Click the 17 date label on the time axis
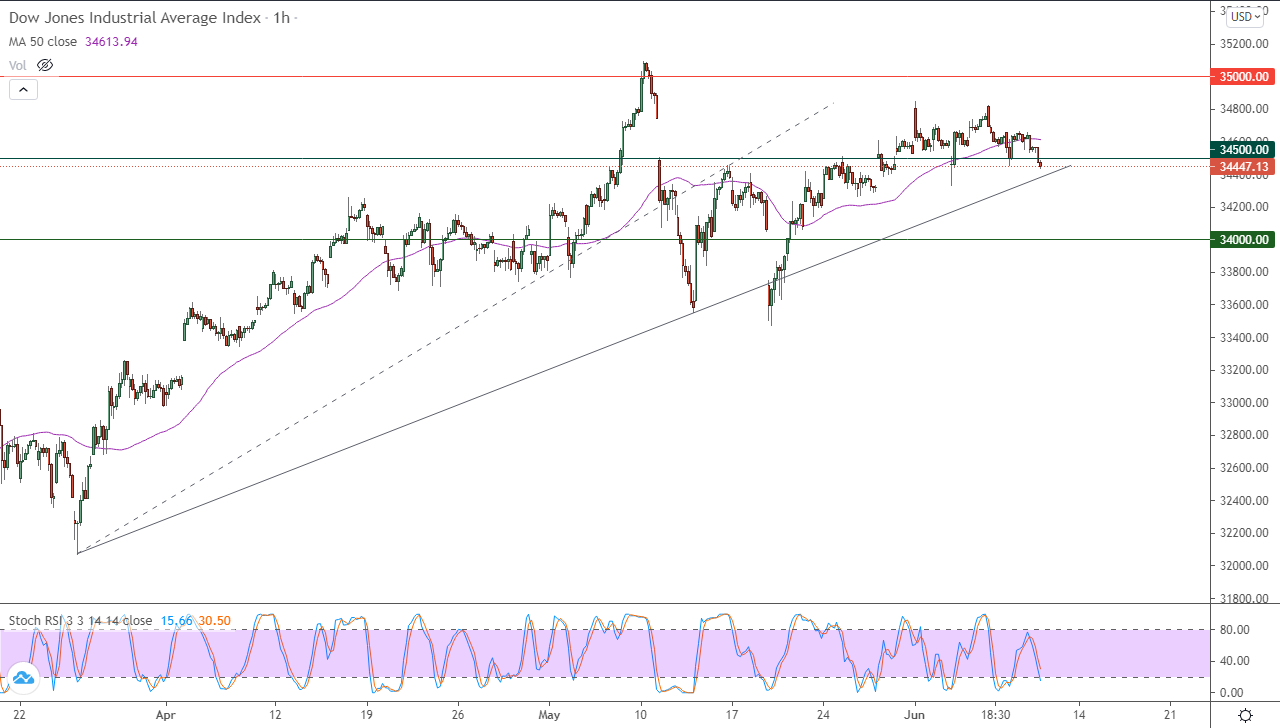Screen dimensions: 1280x728 pos(733,716)
